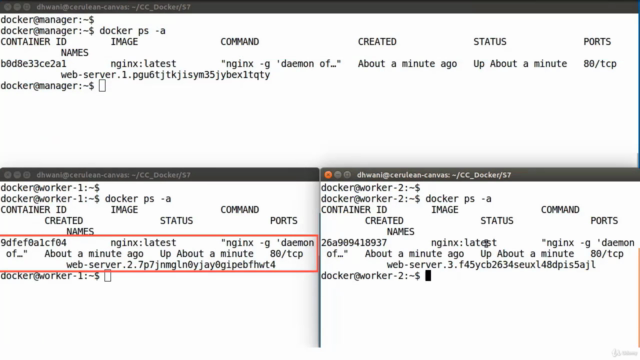
Task: Maximize the worker-1 terminal window
Action: pos(27,175)
